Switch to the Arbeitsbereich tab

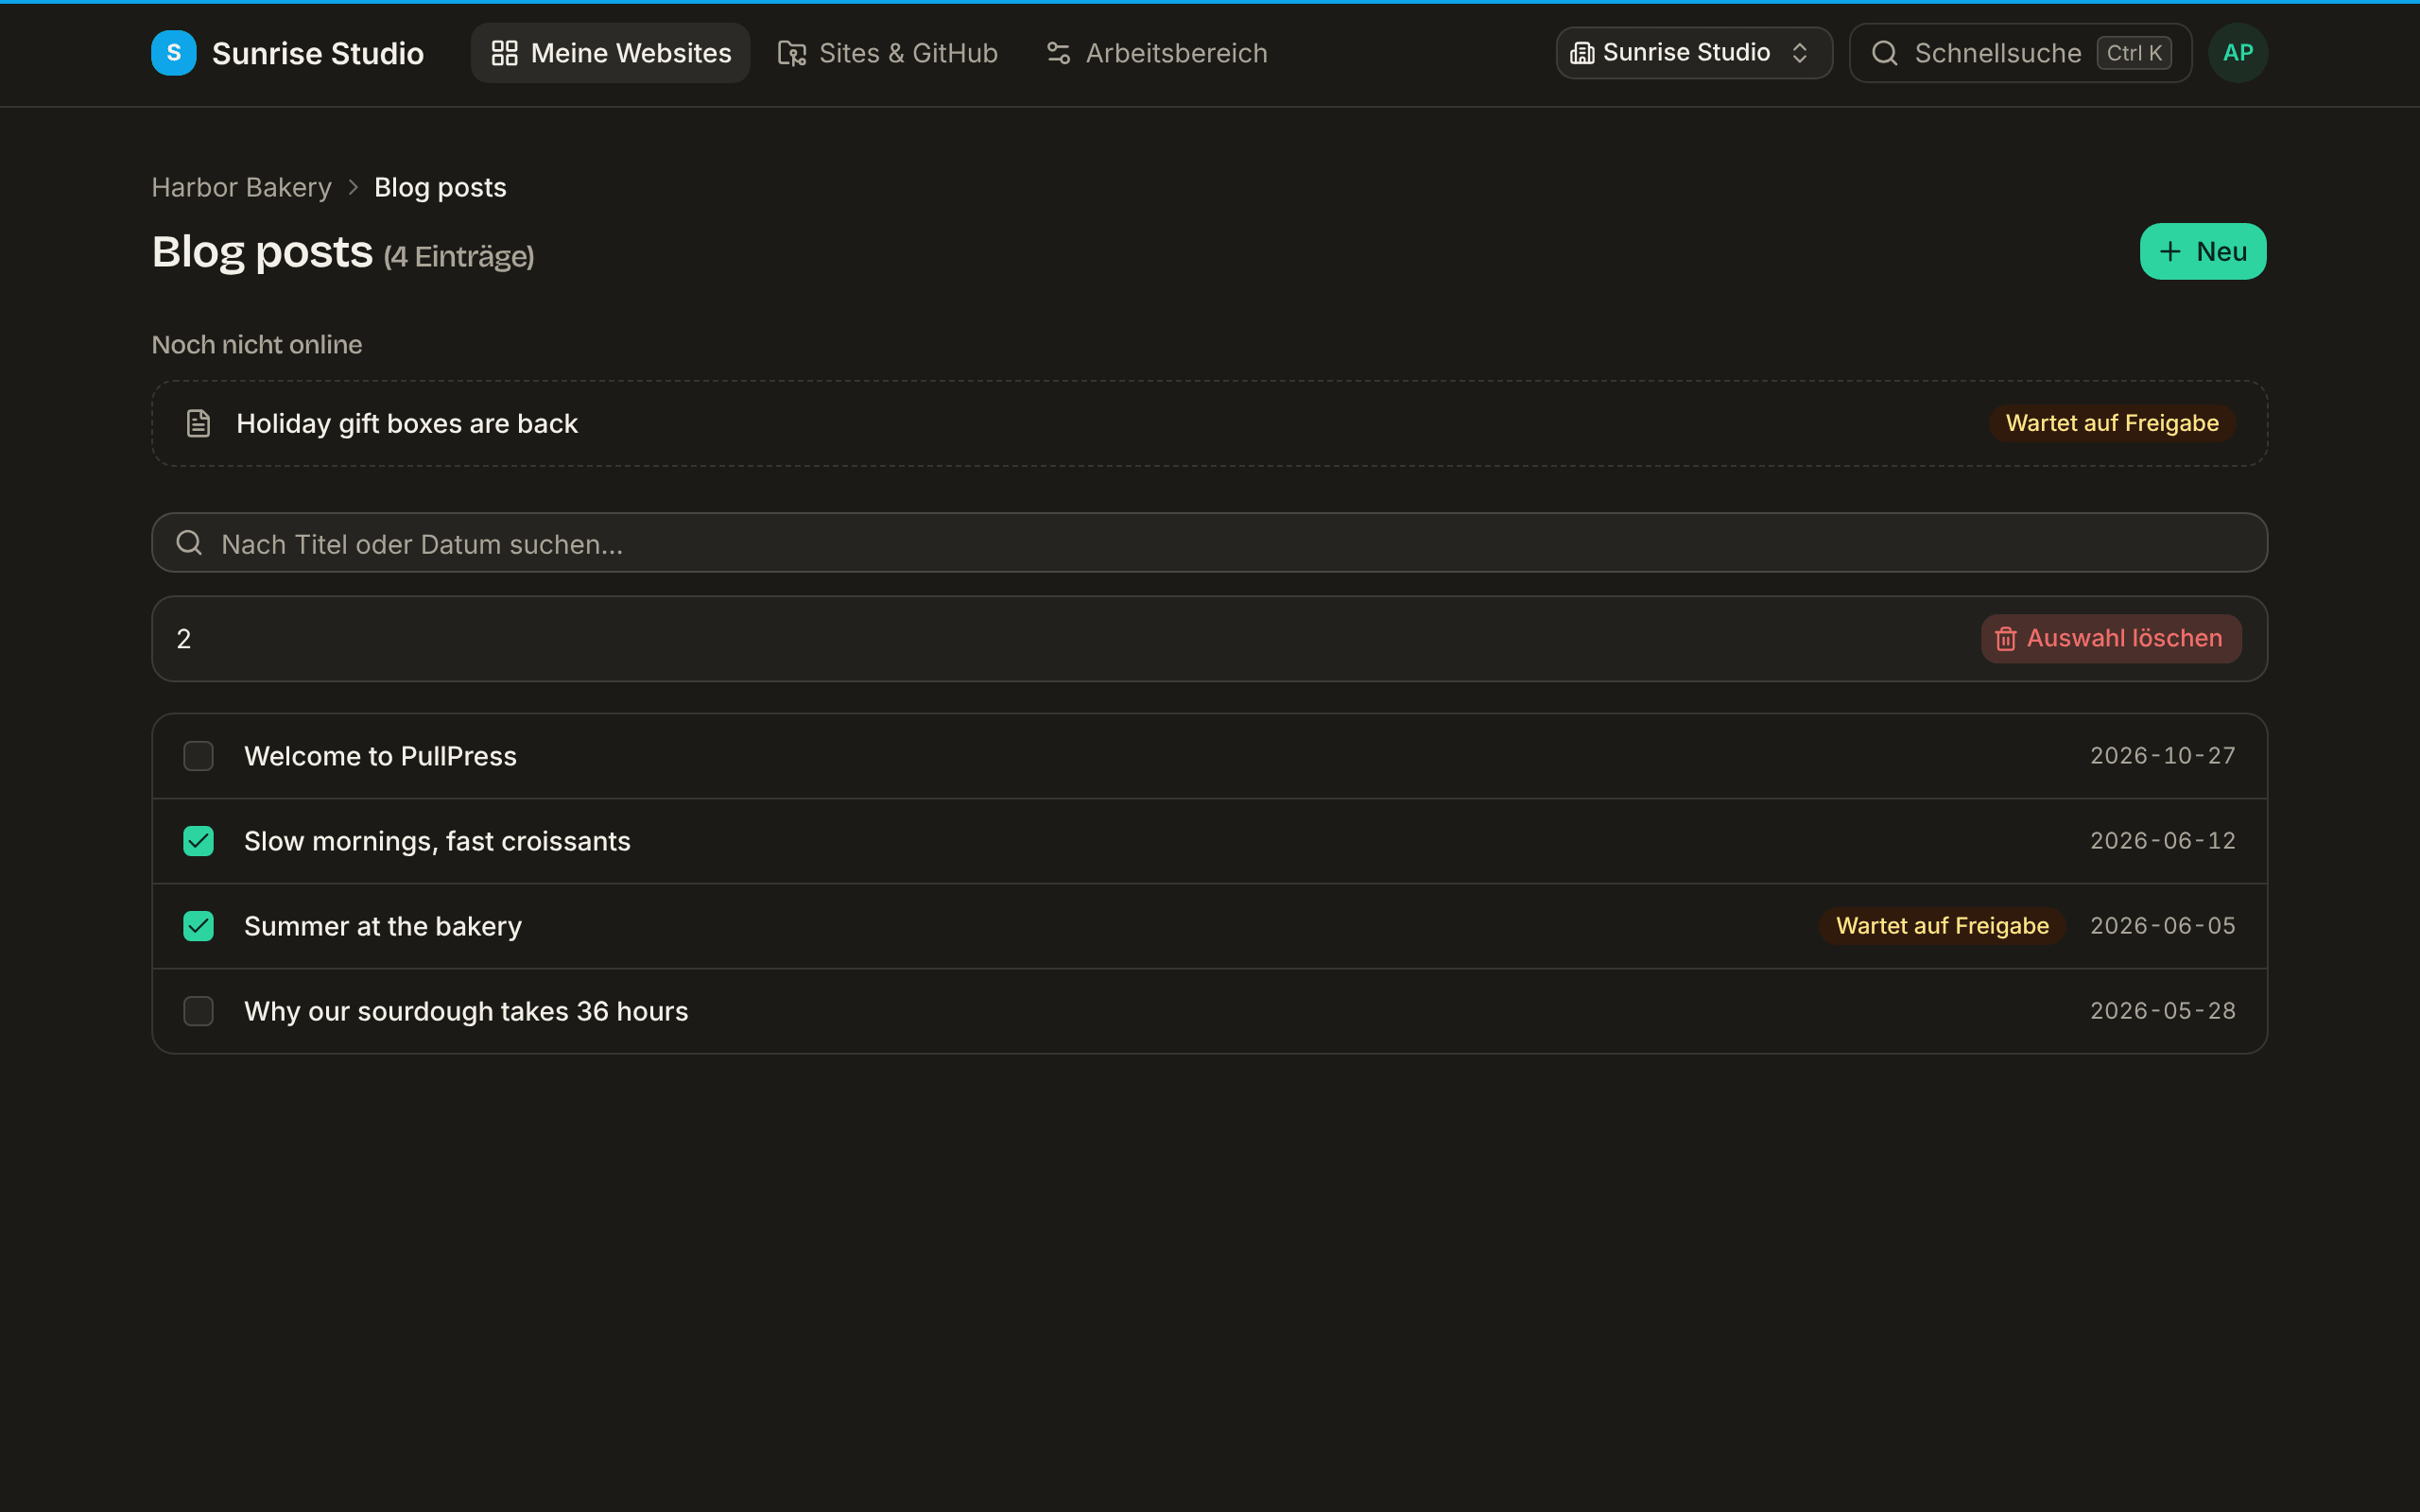point(1156,53)
